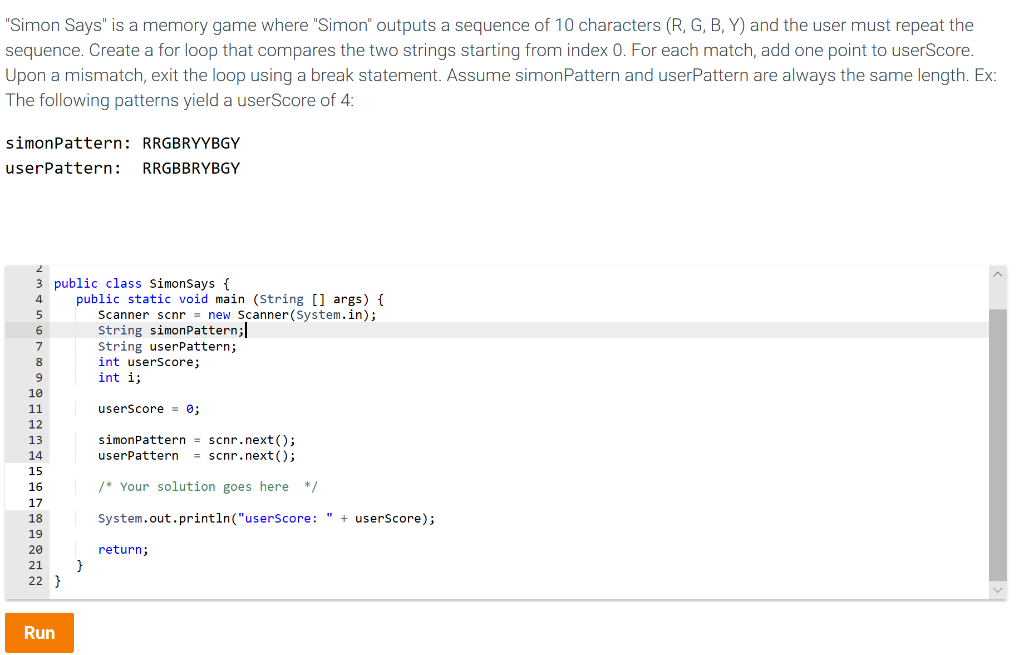Click line number 22 in the gutter
The height and width of the screenshot is (655, 1024).
[x=35, y=580]
